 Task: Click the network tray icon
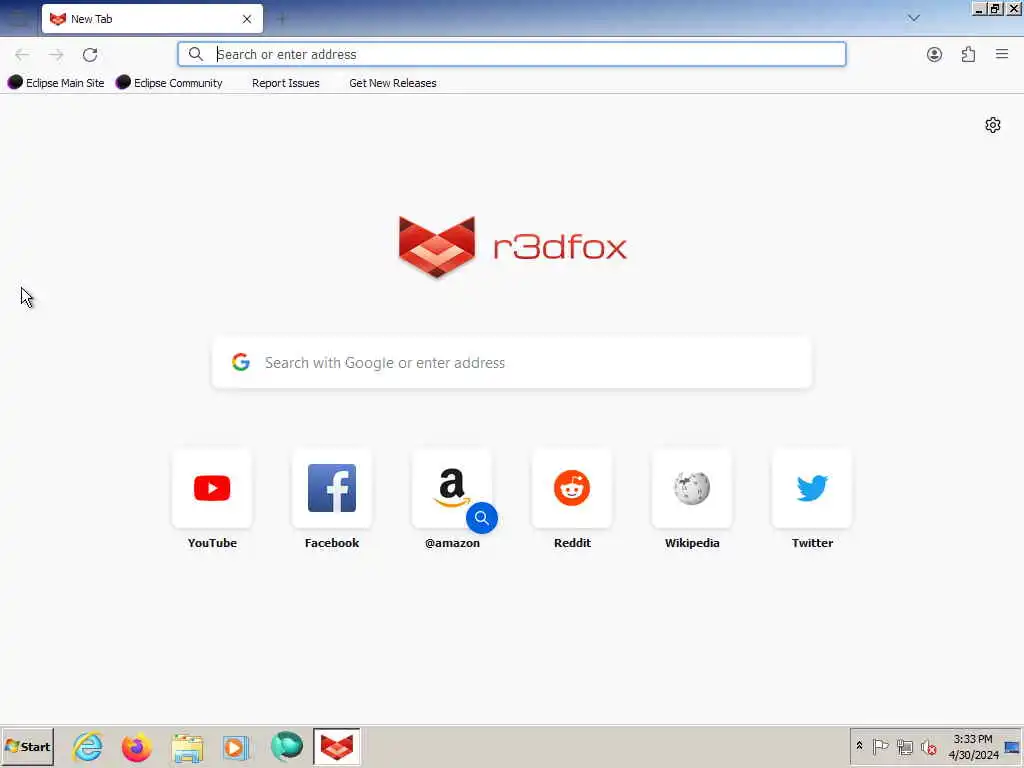[904, 746]
